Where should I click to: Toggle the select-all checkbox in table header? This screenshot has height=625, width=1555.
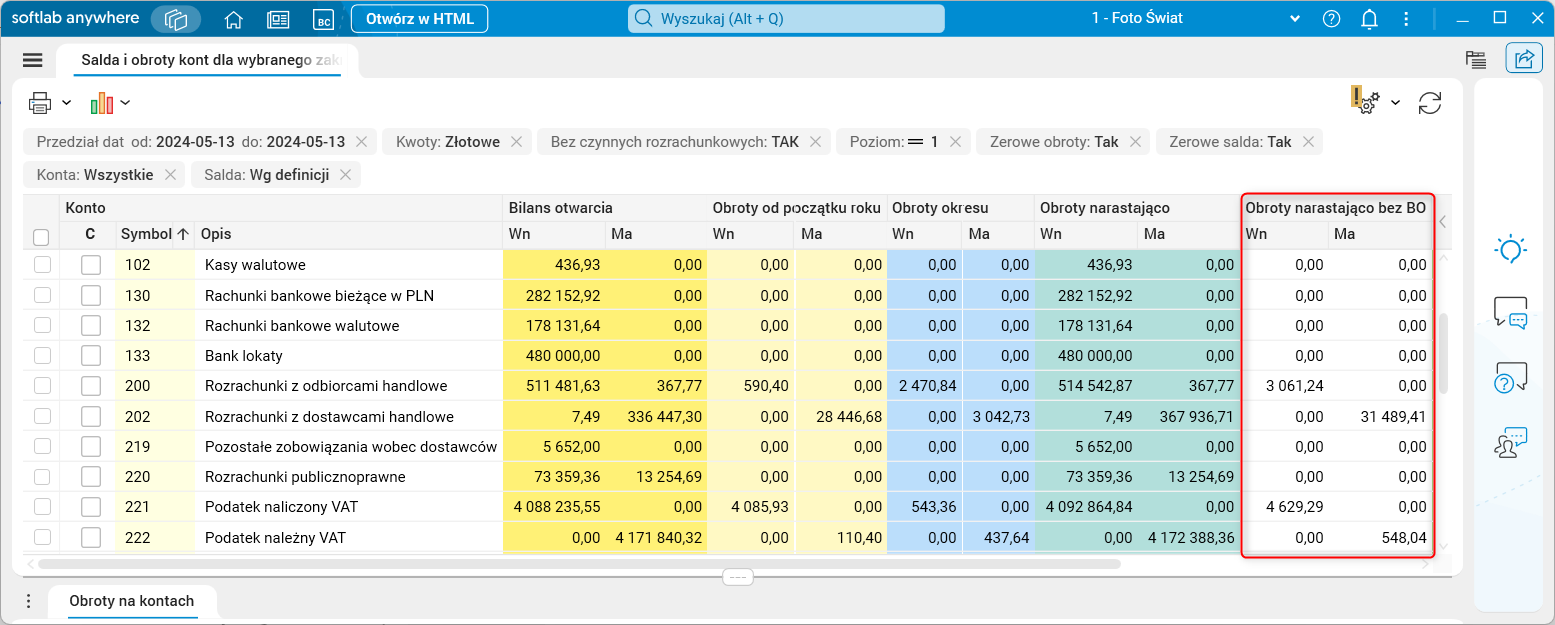(41, 237)
